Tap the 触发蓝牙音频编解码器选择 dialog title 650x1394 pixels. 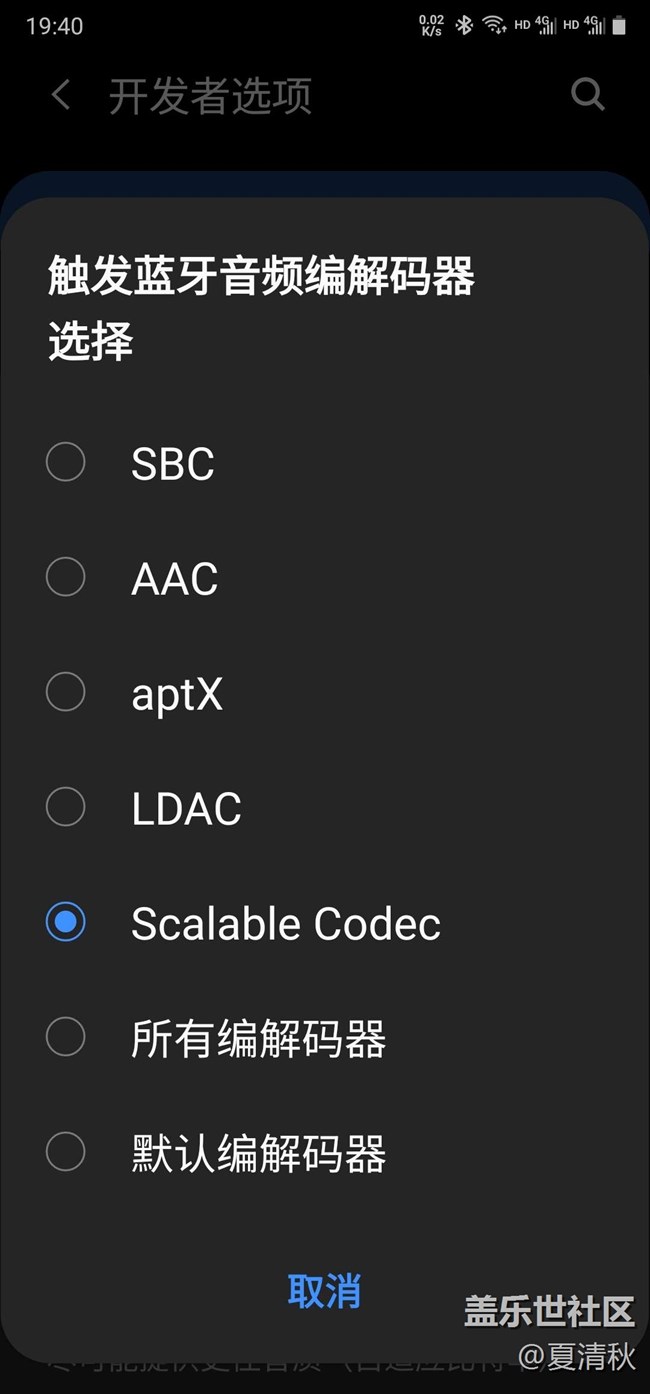261,308
